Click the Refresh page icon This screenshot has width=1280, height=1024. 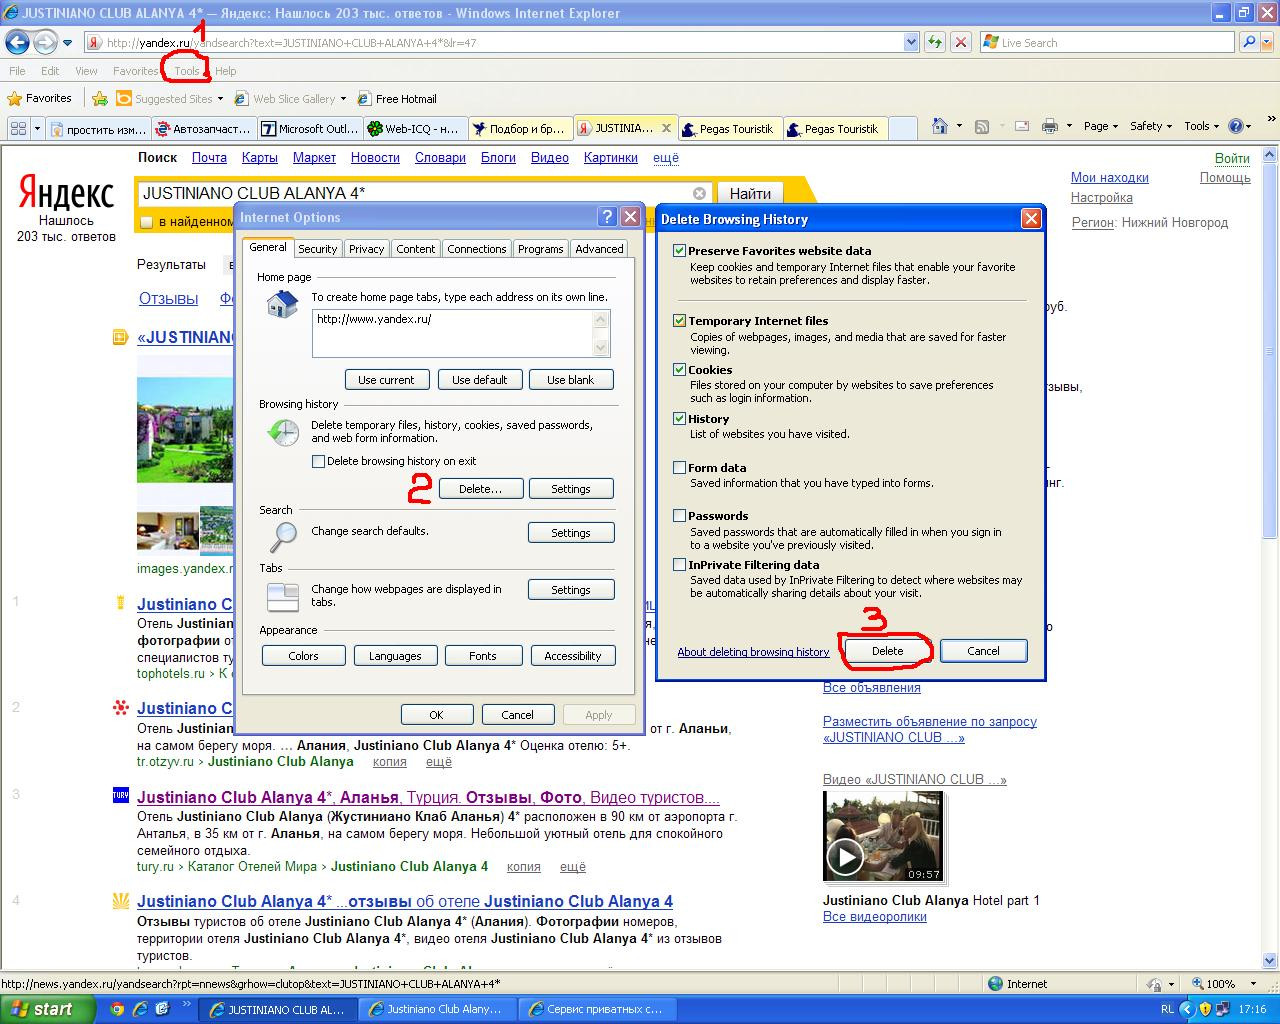click(x=935, y=42)
